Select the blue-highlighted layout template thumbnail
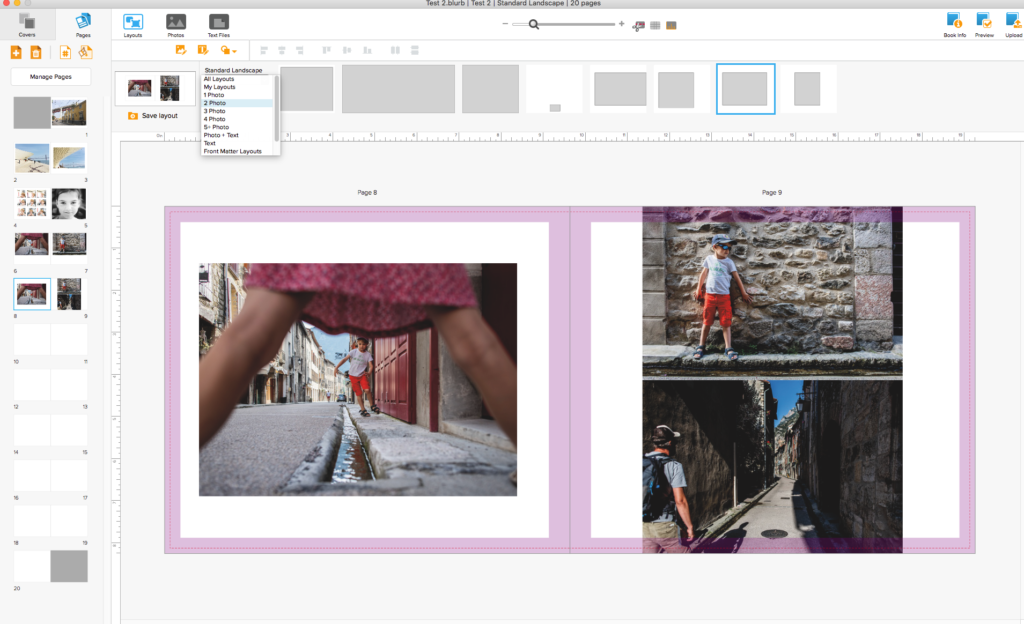 pyautogui.click(x=745, y=89)
